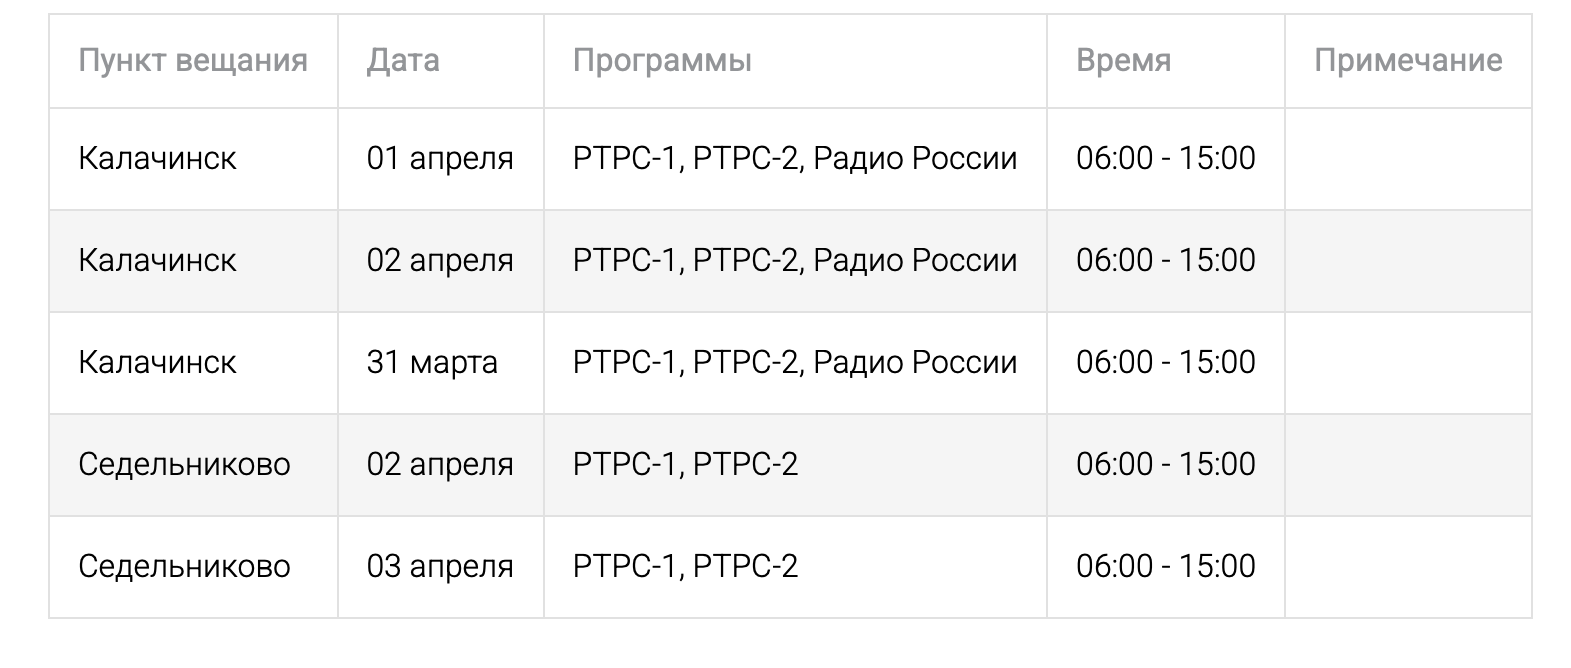Click Калачинск's '02 апреля' date cell
The image size is (1571, 668).
click(440, 260)
